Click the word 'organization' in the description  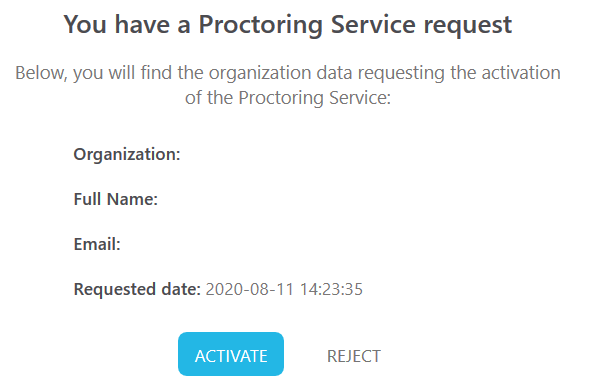[x=260, y=74]
